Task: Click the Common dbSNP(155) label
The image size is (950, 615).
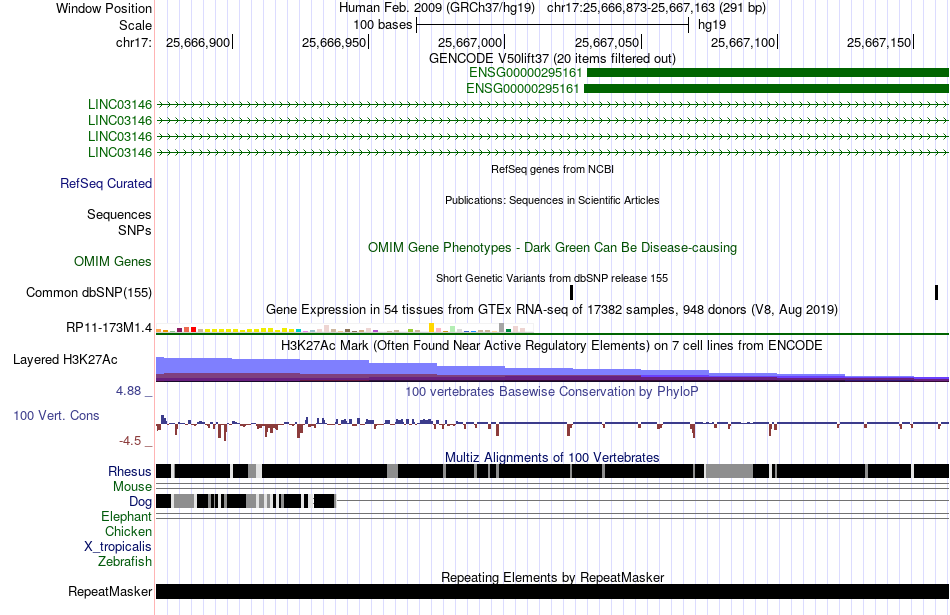Action: pyautogui.click(x=89, y=293)
